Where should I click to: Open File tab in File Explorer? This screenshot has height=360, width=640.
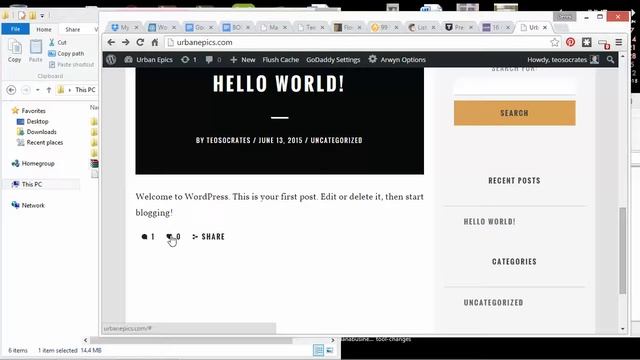coord(16,29)
